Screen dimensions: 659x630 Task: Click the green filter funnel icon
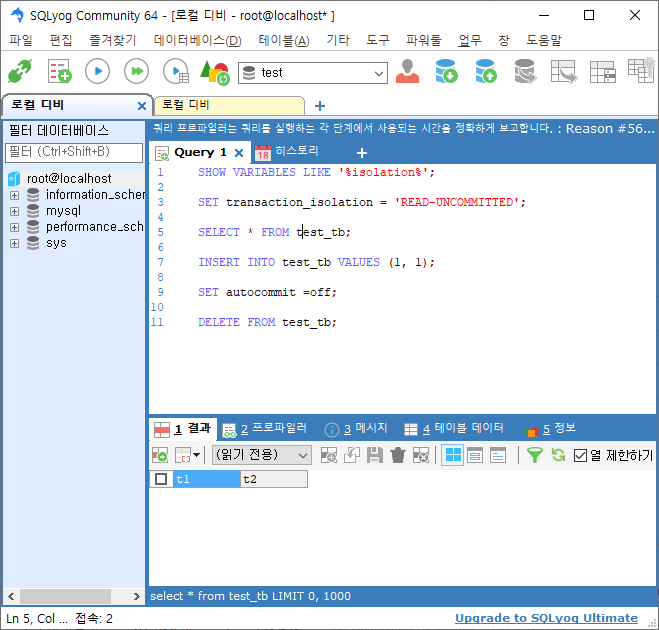pyautogui.click(x=535, y=455)
